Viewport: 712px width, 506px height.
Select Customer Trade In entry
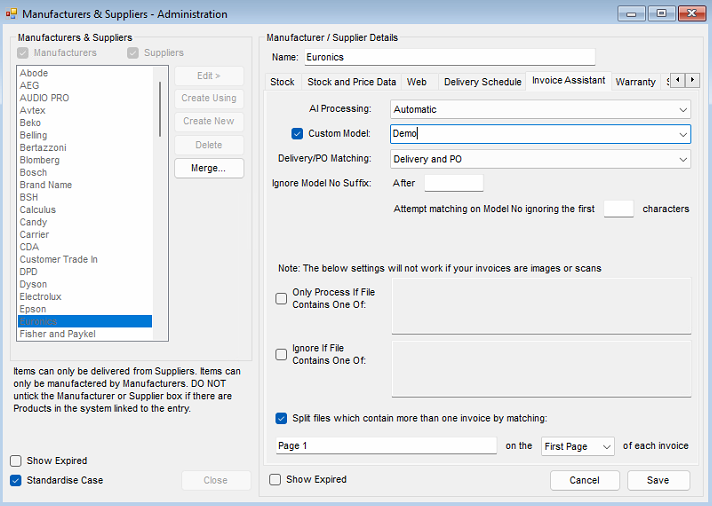coord(85,259)
